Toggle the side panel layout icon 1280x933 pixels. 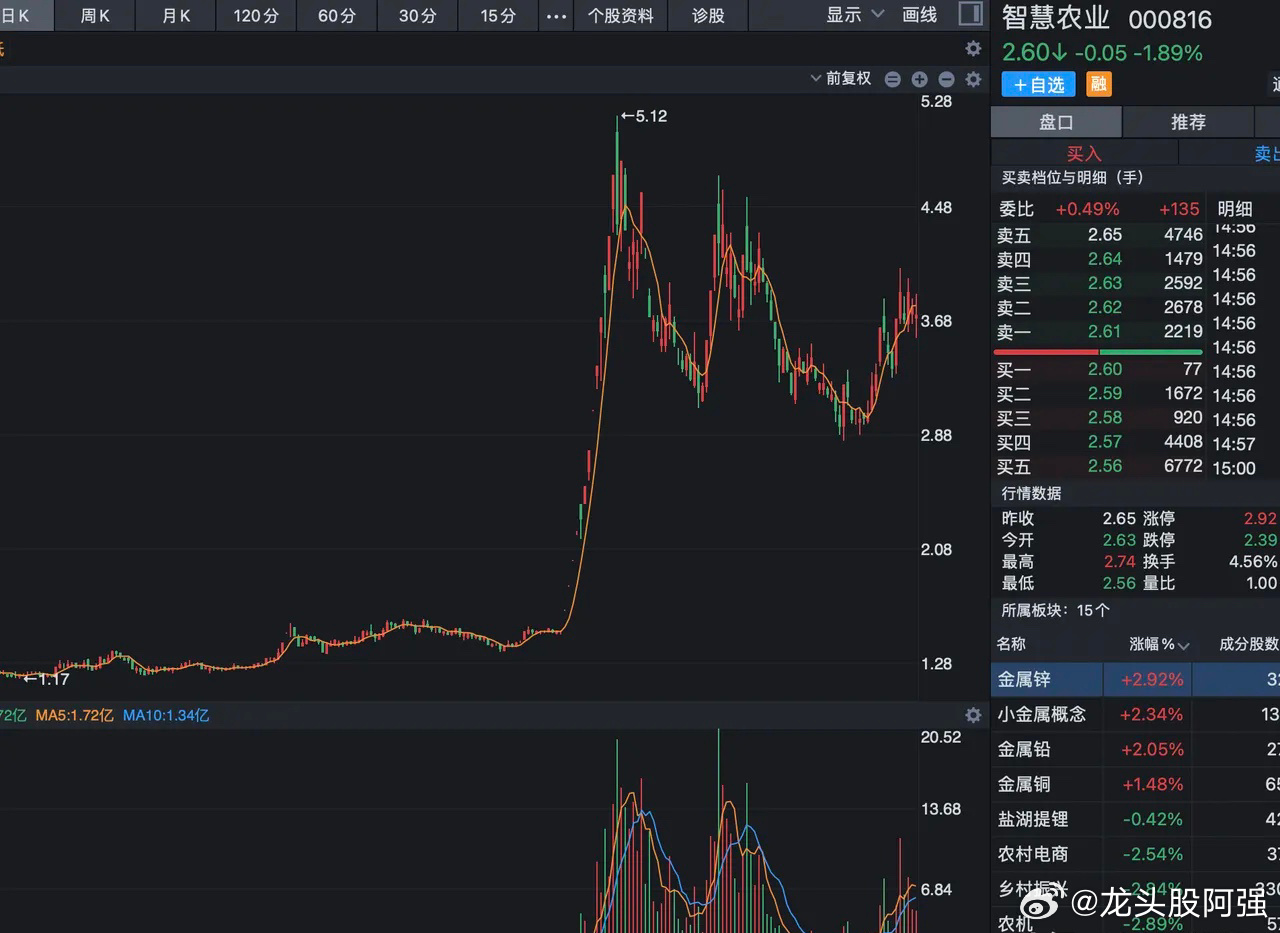click(x=969, y=14)
